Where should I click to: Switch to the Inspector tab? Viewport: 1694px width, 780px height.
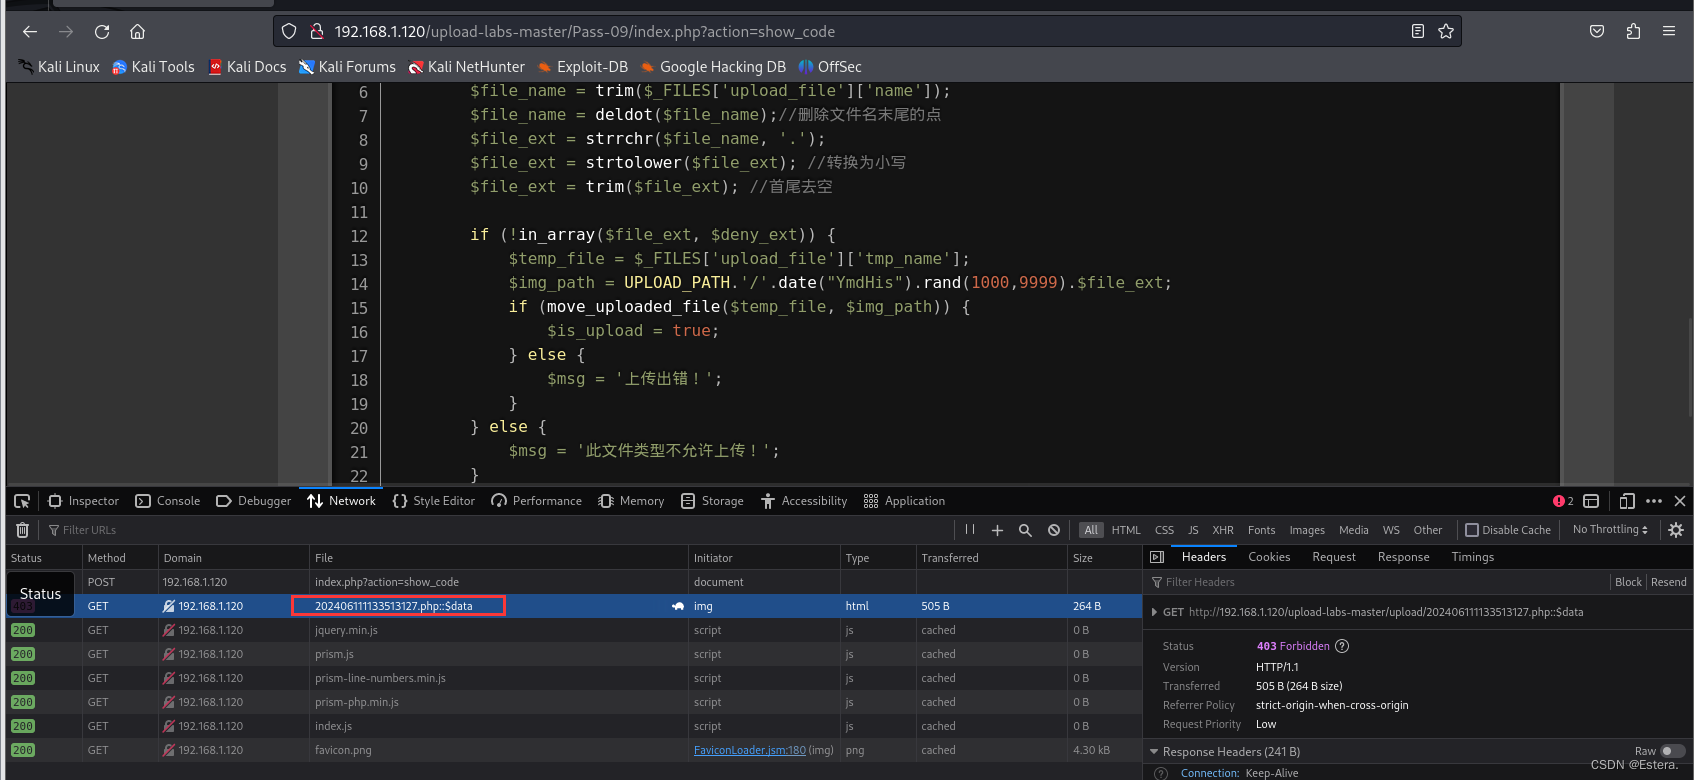[x=83, y=501]
